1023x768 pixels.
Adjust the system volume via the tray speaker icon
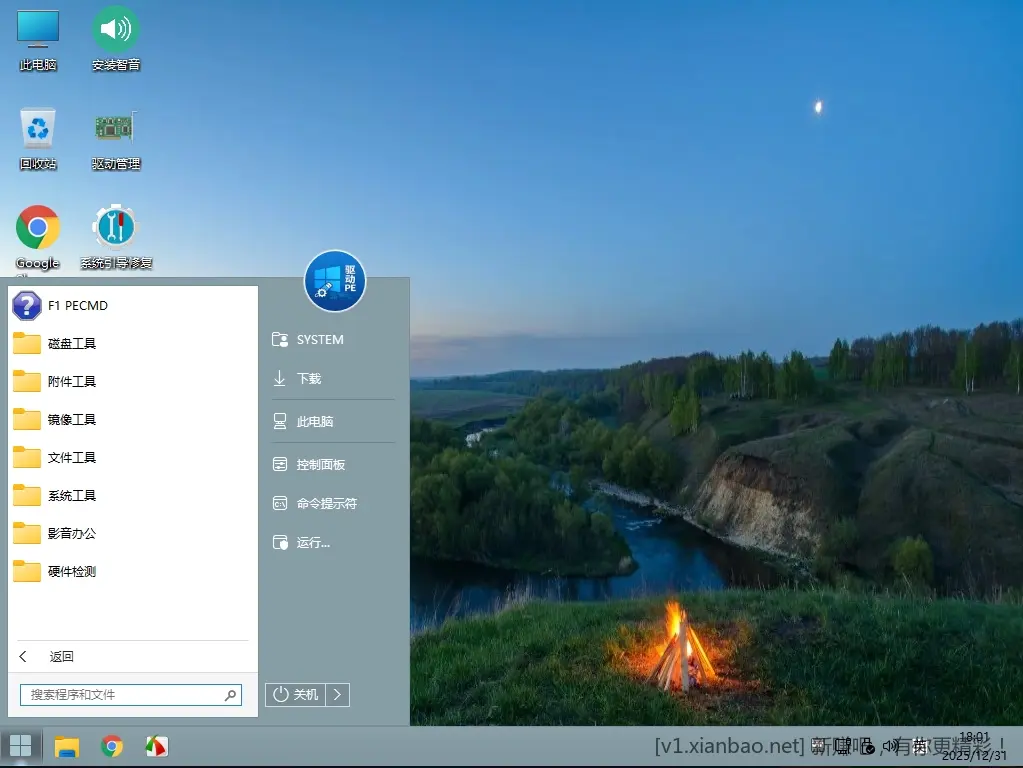click(888, 745)
